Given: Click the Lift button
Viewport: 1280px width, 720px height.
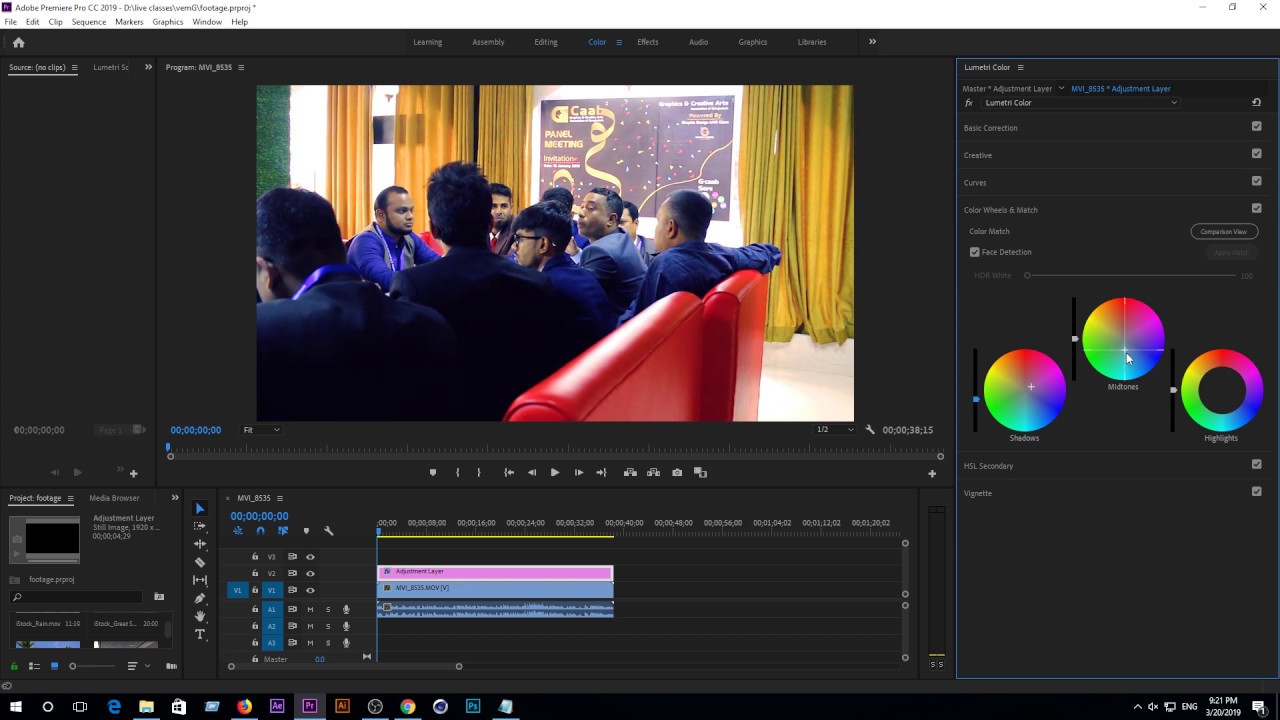Looking at the screenshot, I should 630,473.
